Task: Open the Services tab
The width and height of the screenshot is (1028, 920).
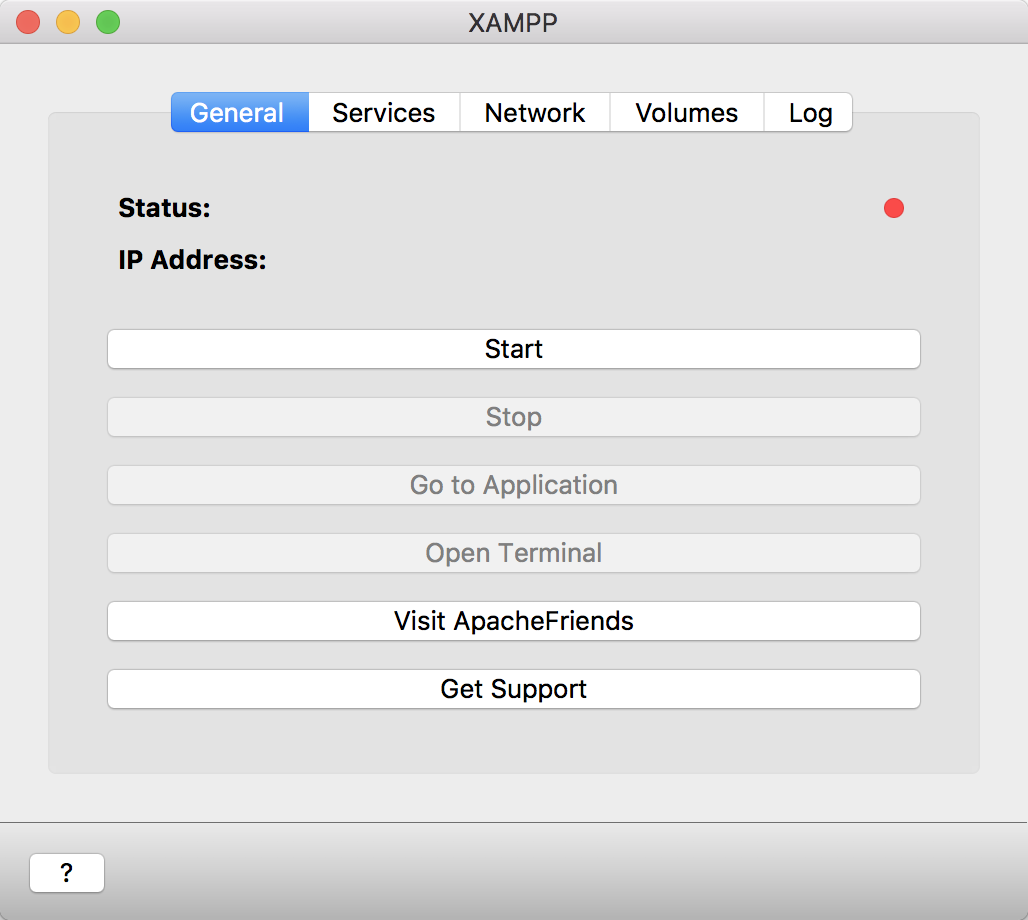Action: pyautogui.click(x=384, y=113)
